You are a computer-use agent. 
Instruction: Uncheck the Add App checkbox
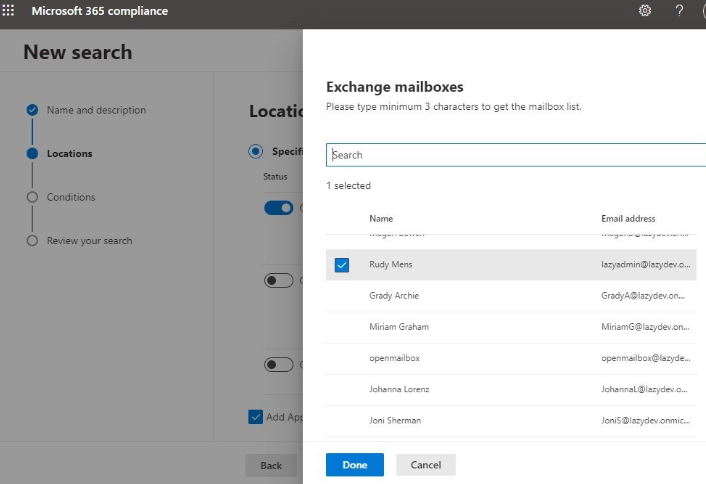click(255, 417)
